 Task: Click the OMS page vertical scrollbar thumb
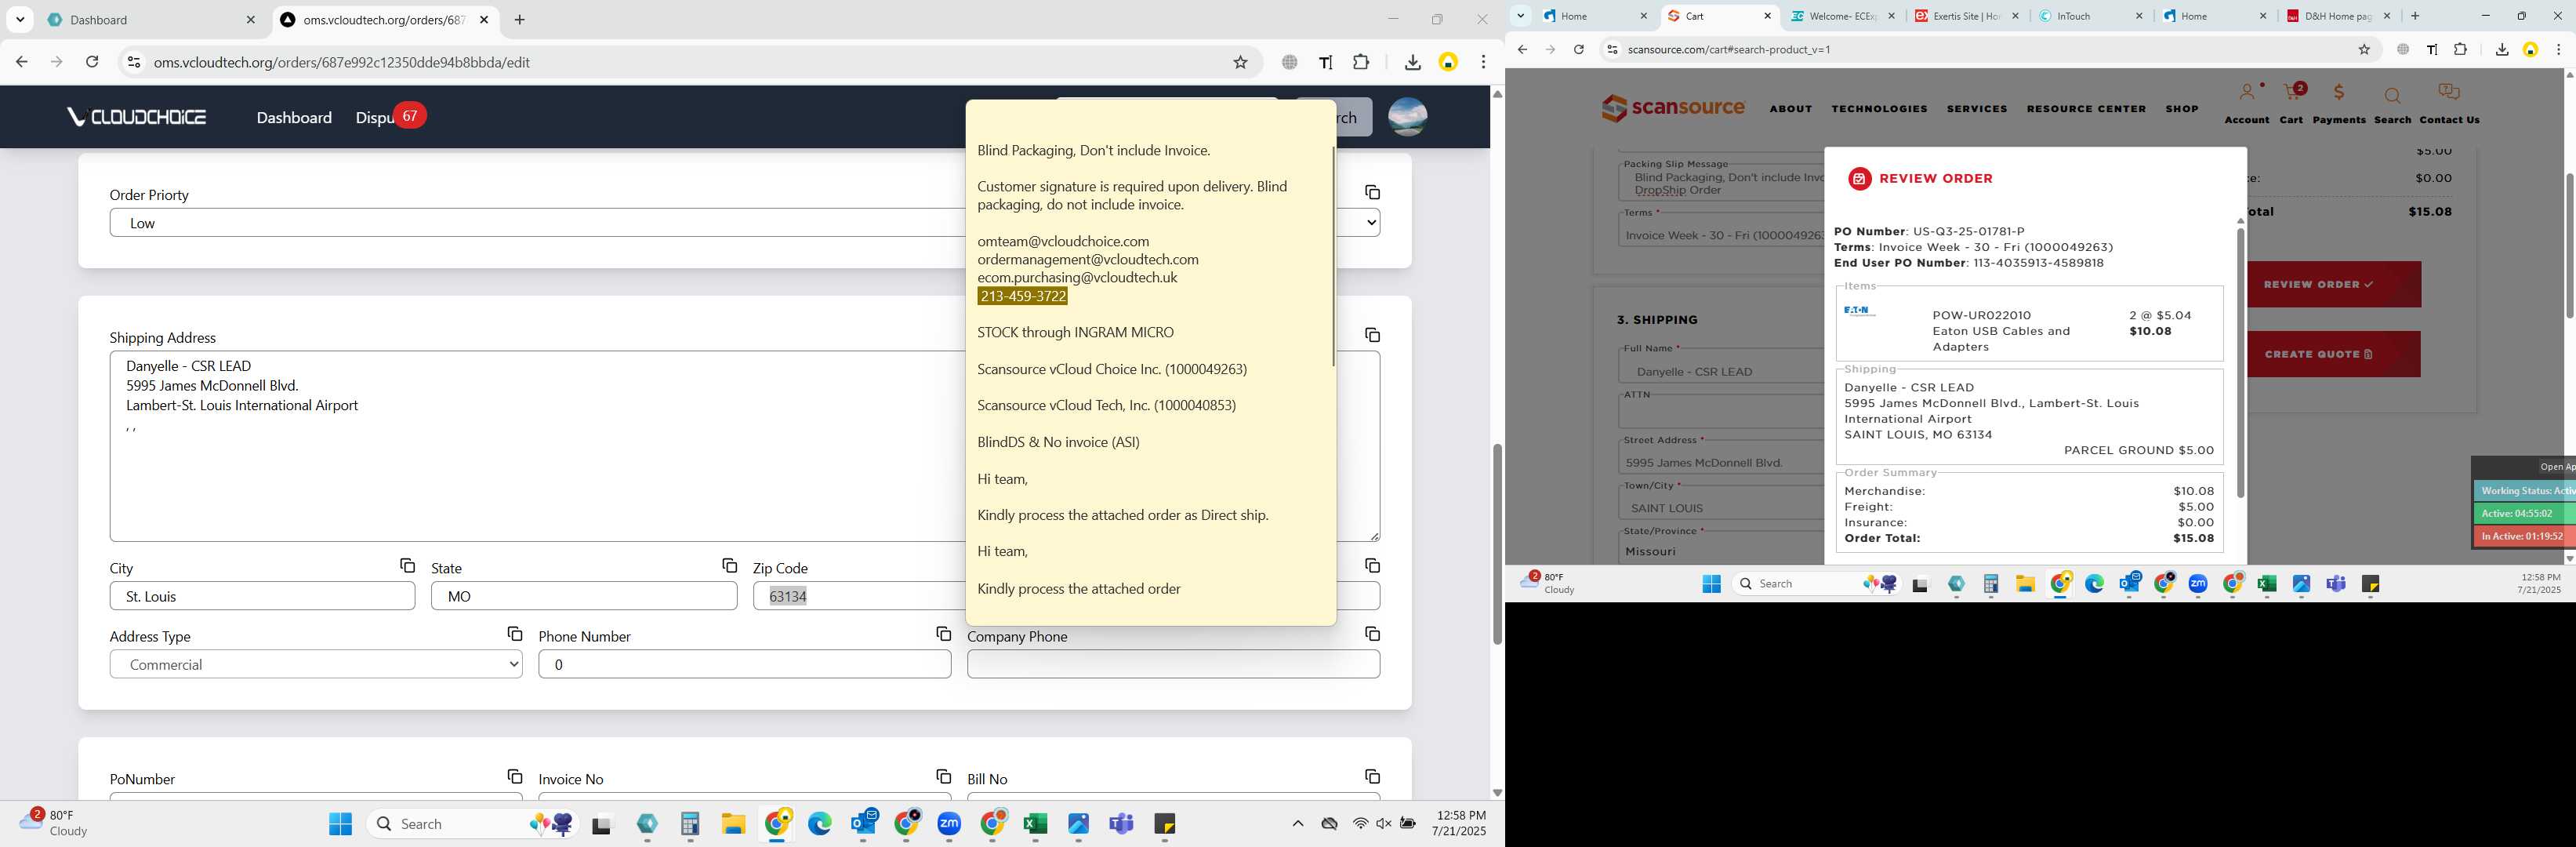[1497, 544]
